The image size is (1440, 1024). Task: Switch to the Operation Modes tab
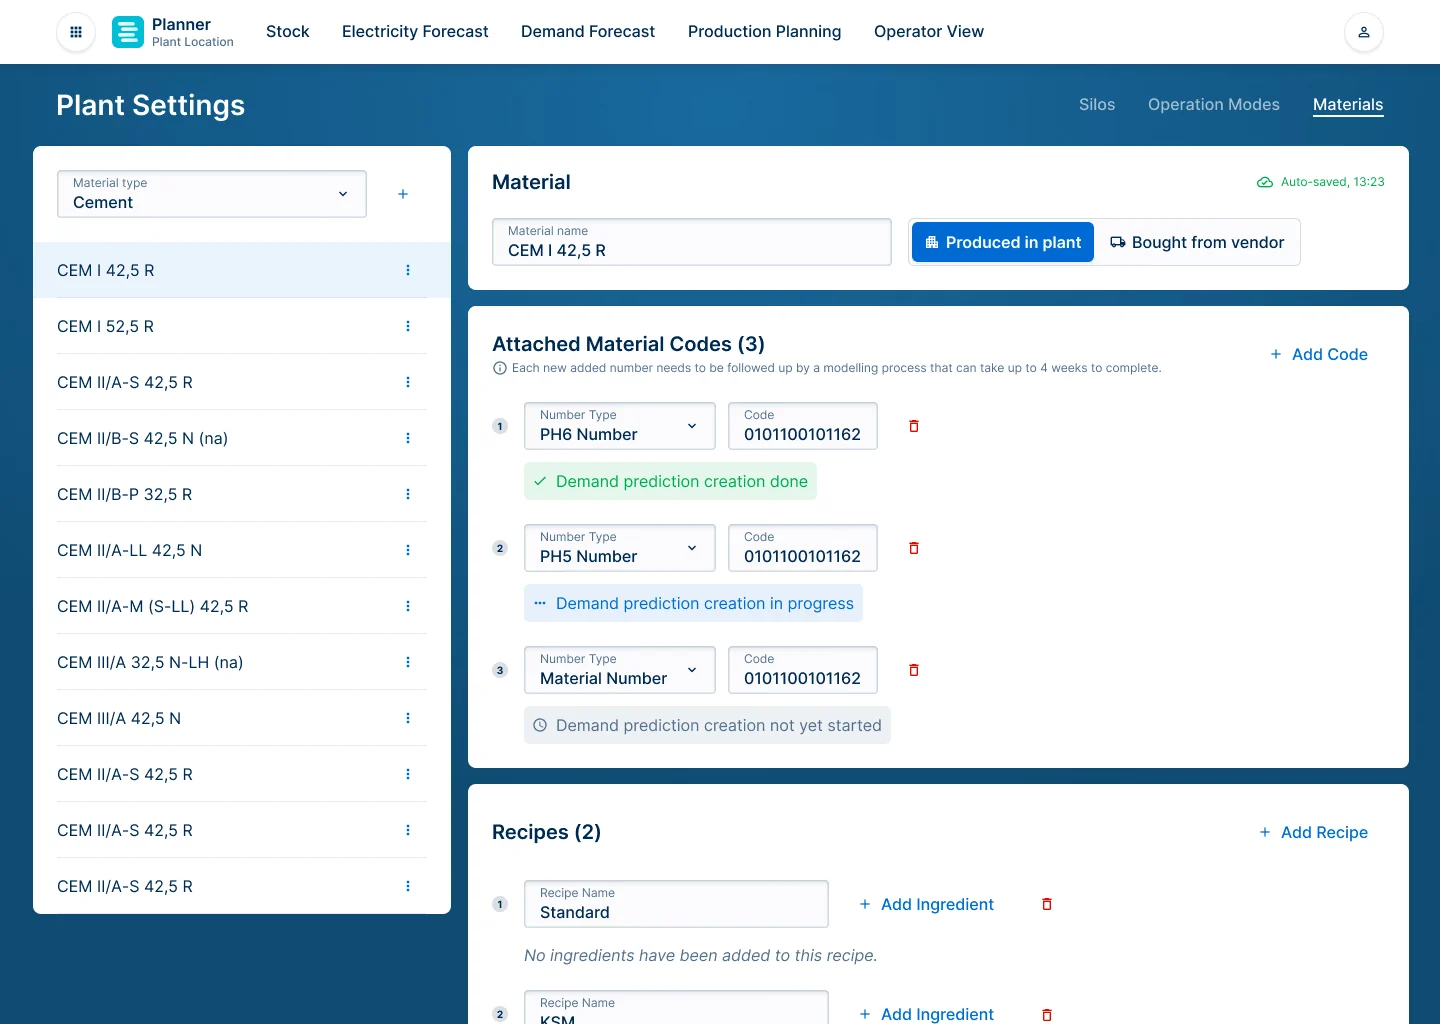[1214, 105]
